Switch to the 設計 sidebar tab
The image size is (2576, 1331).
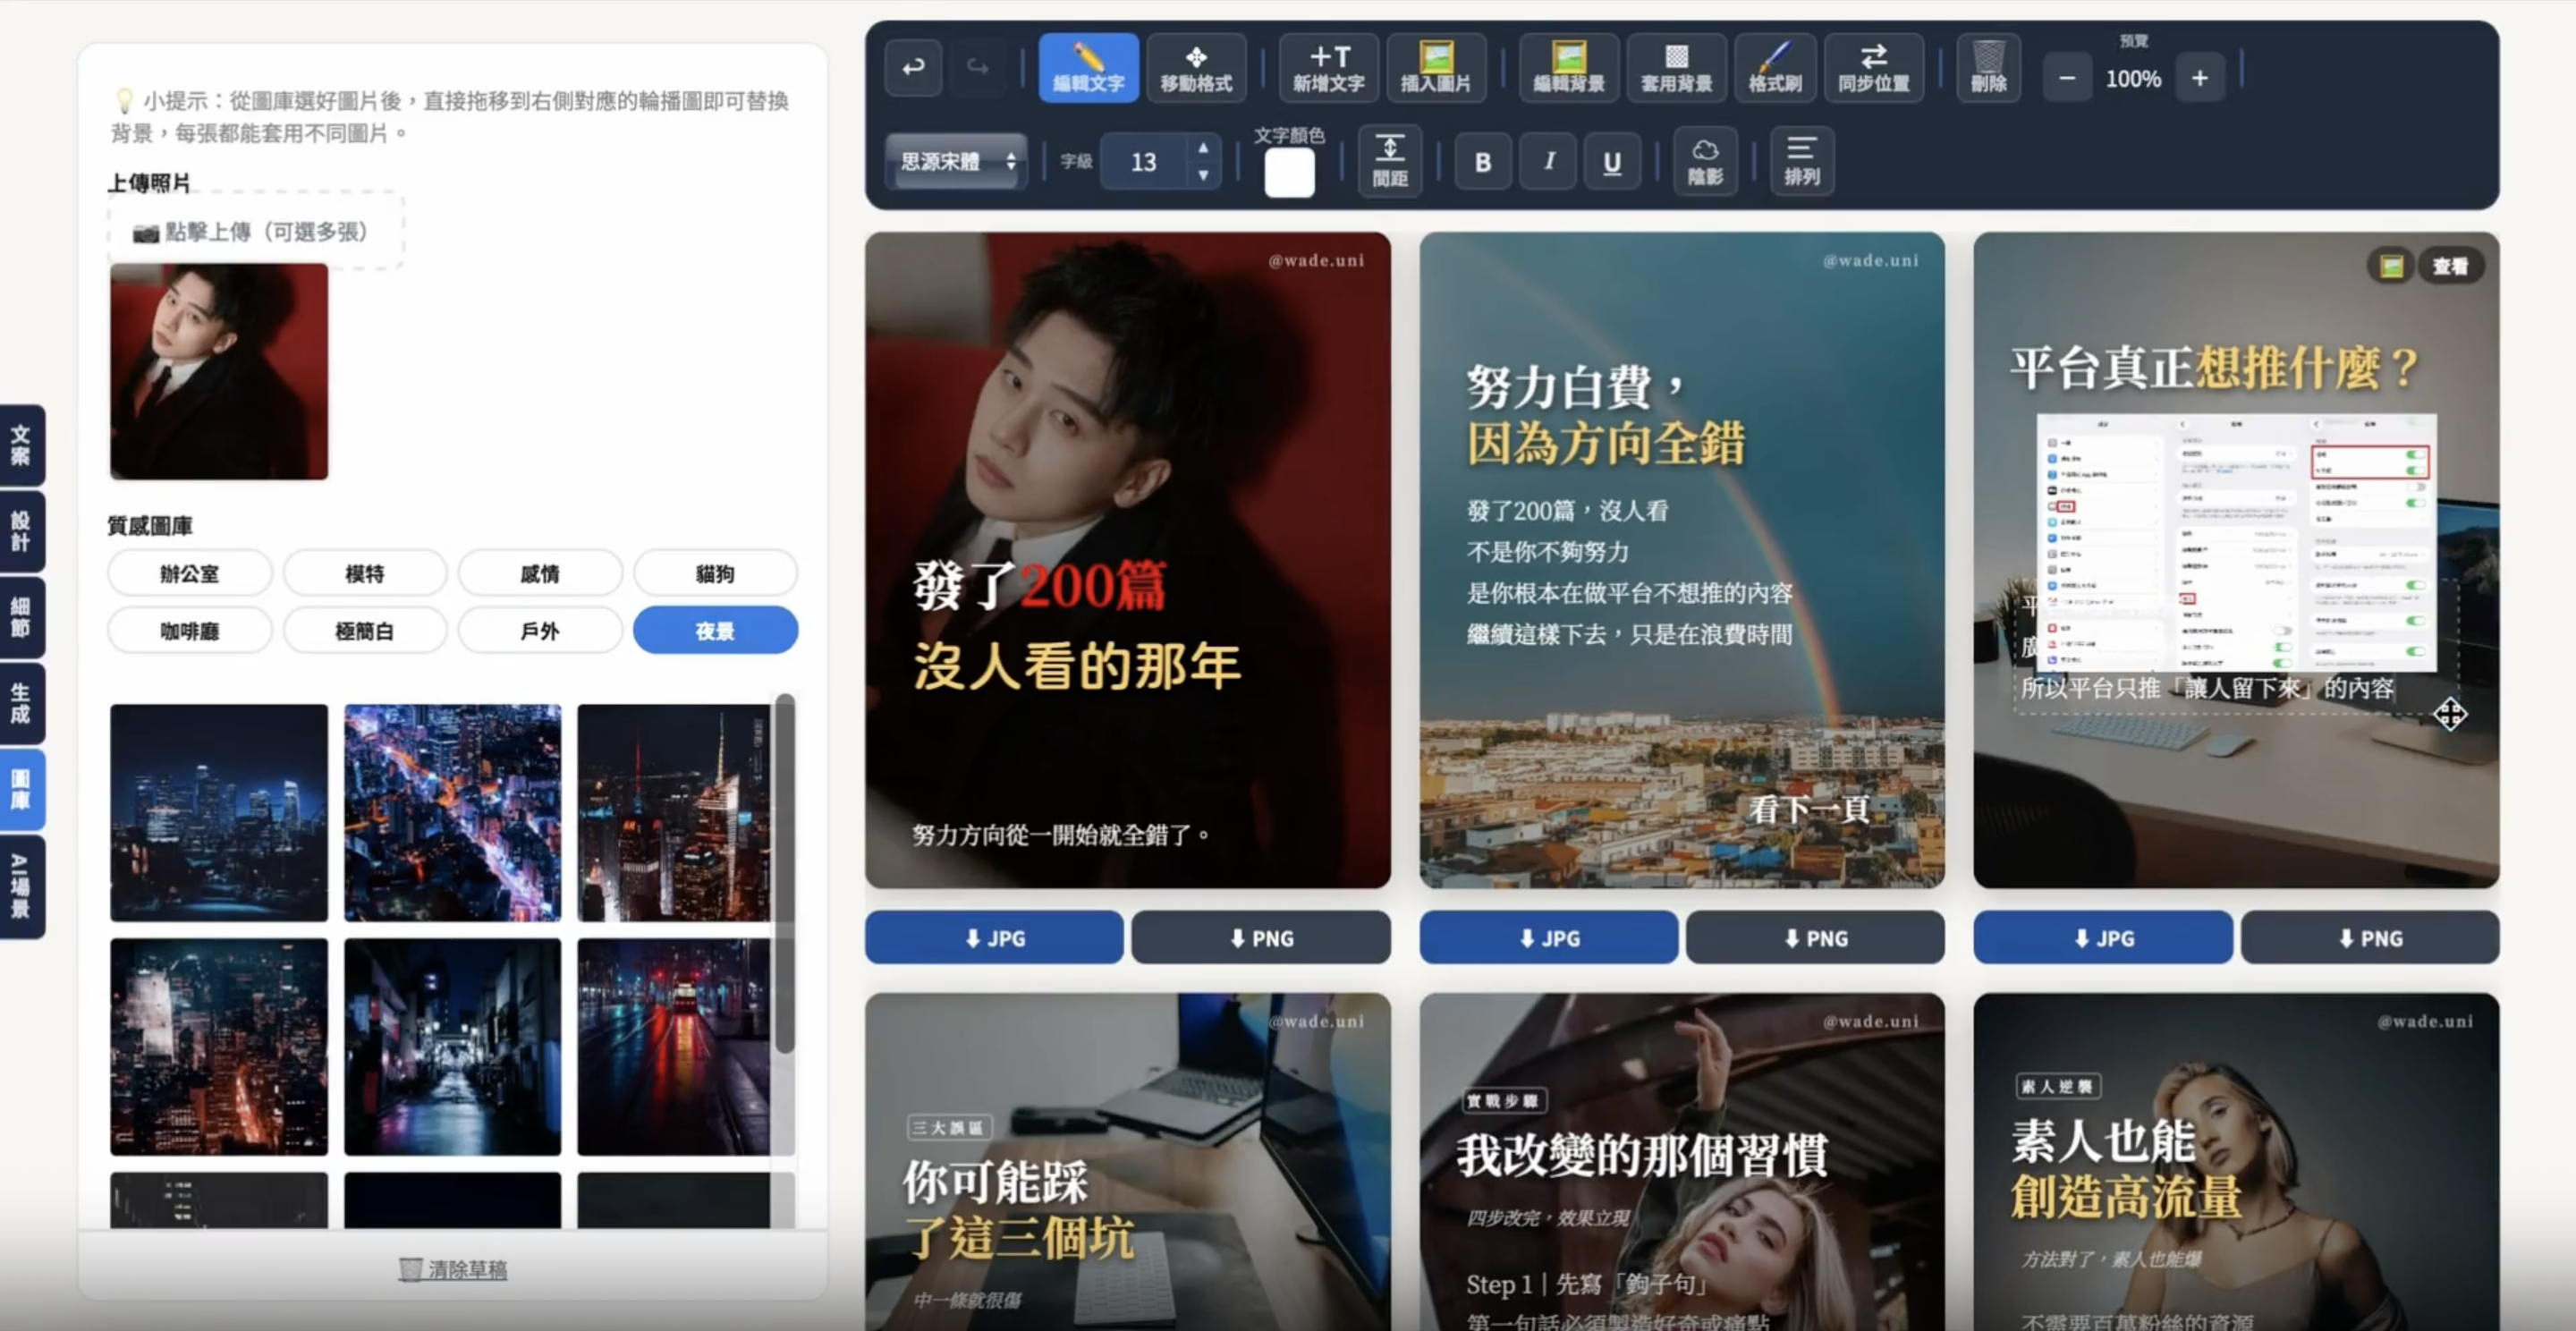21,531
